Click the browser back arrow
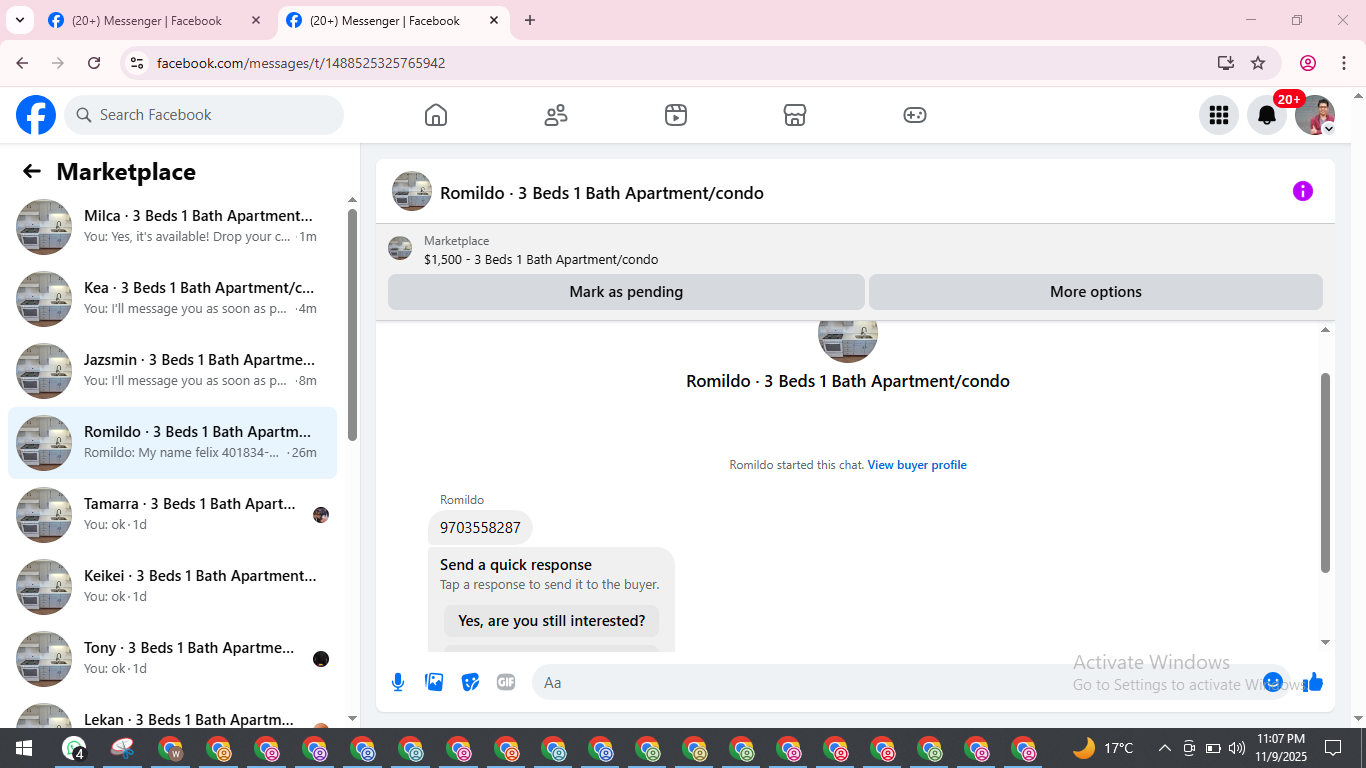This screenshot has height=768, width=1366. click(22, 63)
